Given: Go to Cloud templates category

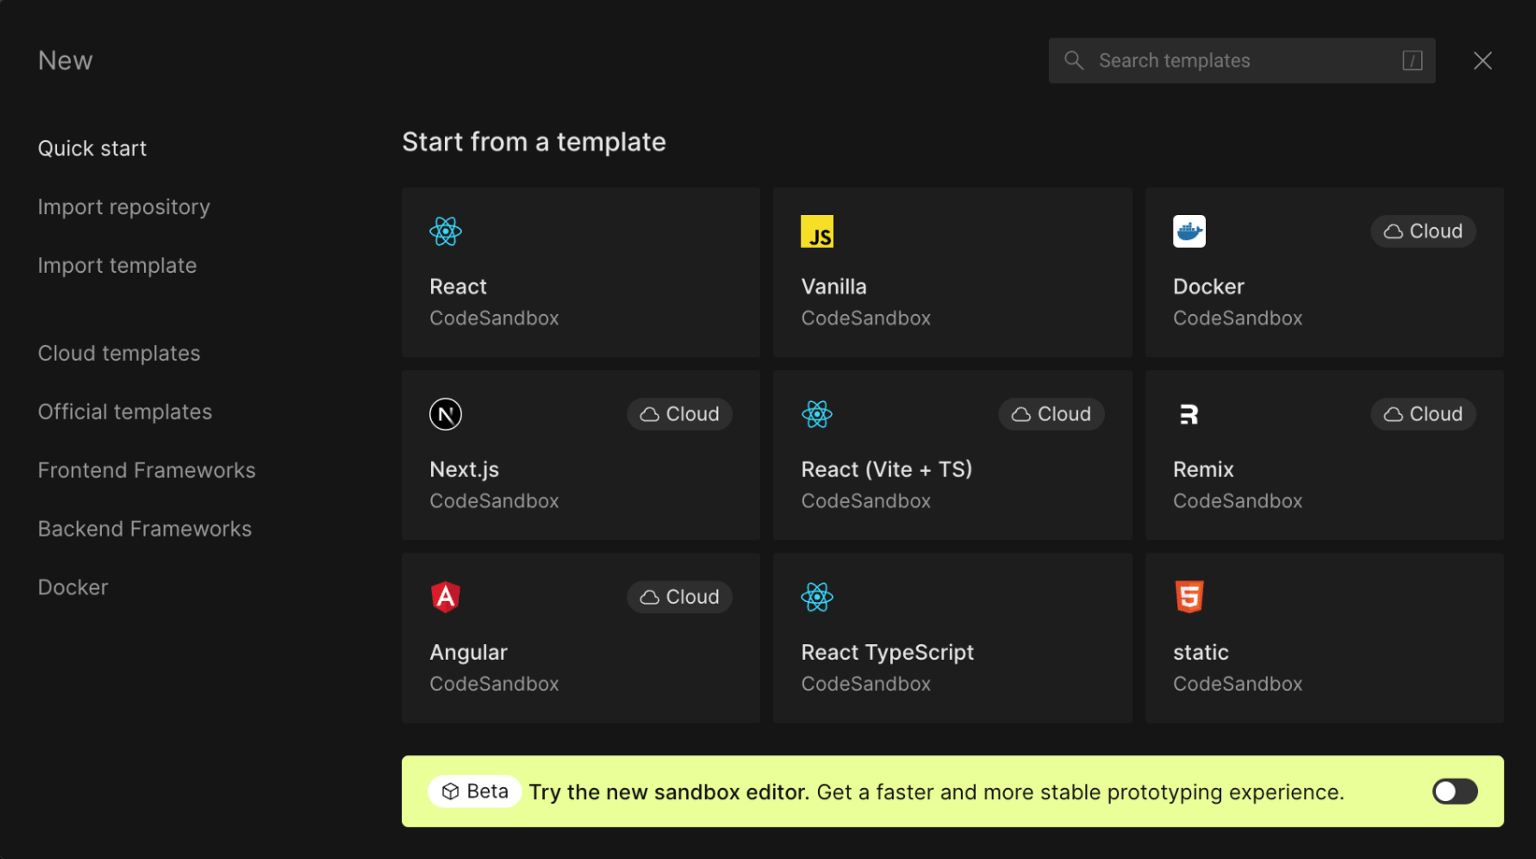Looking at the screenshot, I should 119,353.
